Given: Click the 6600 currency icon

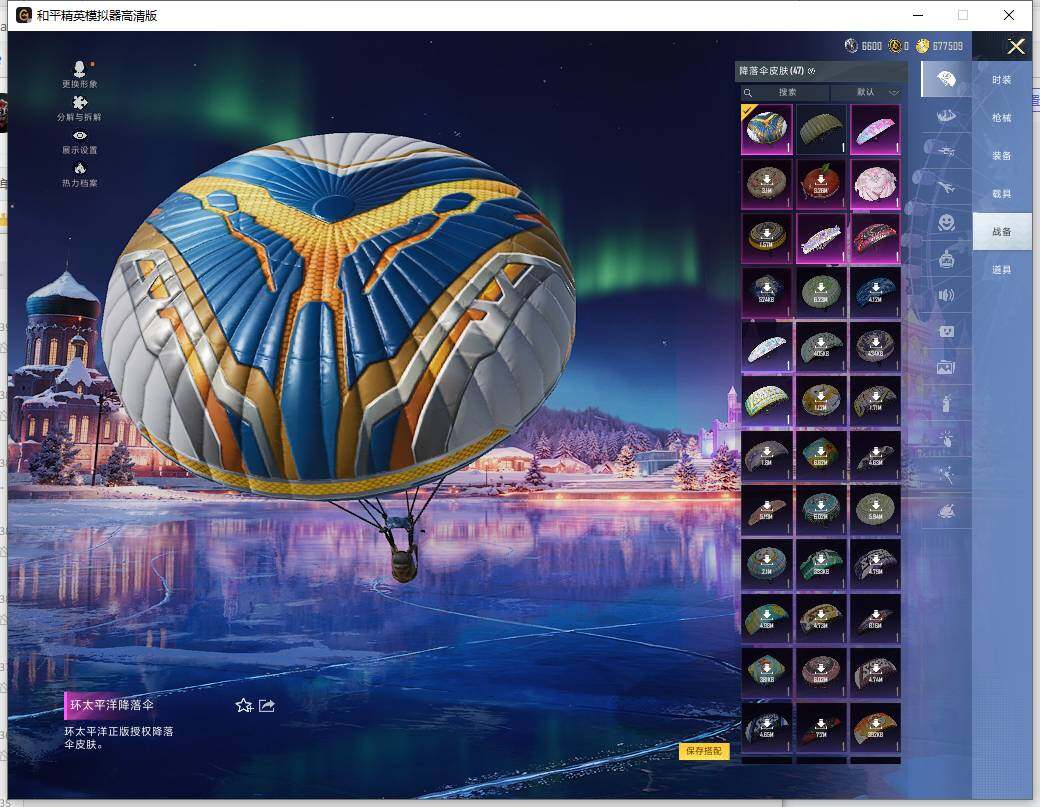Looking at the screenshot, I should (851, 46).
